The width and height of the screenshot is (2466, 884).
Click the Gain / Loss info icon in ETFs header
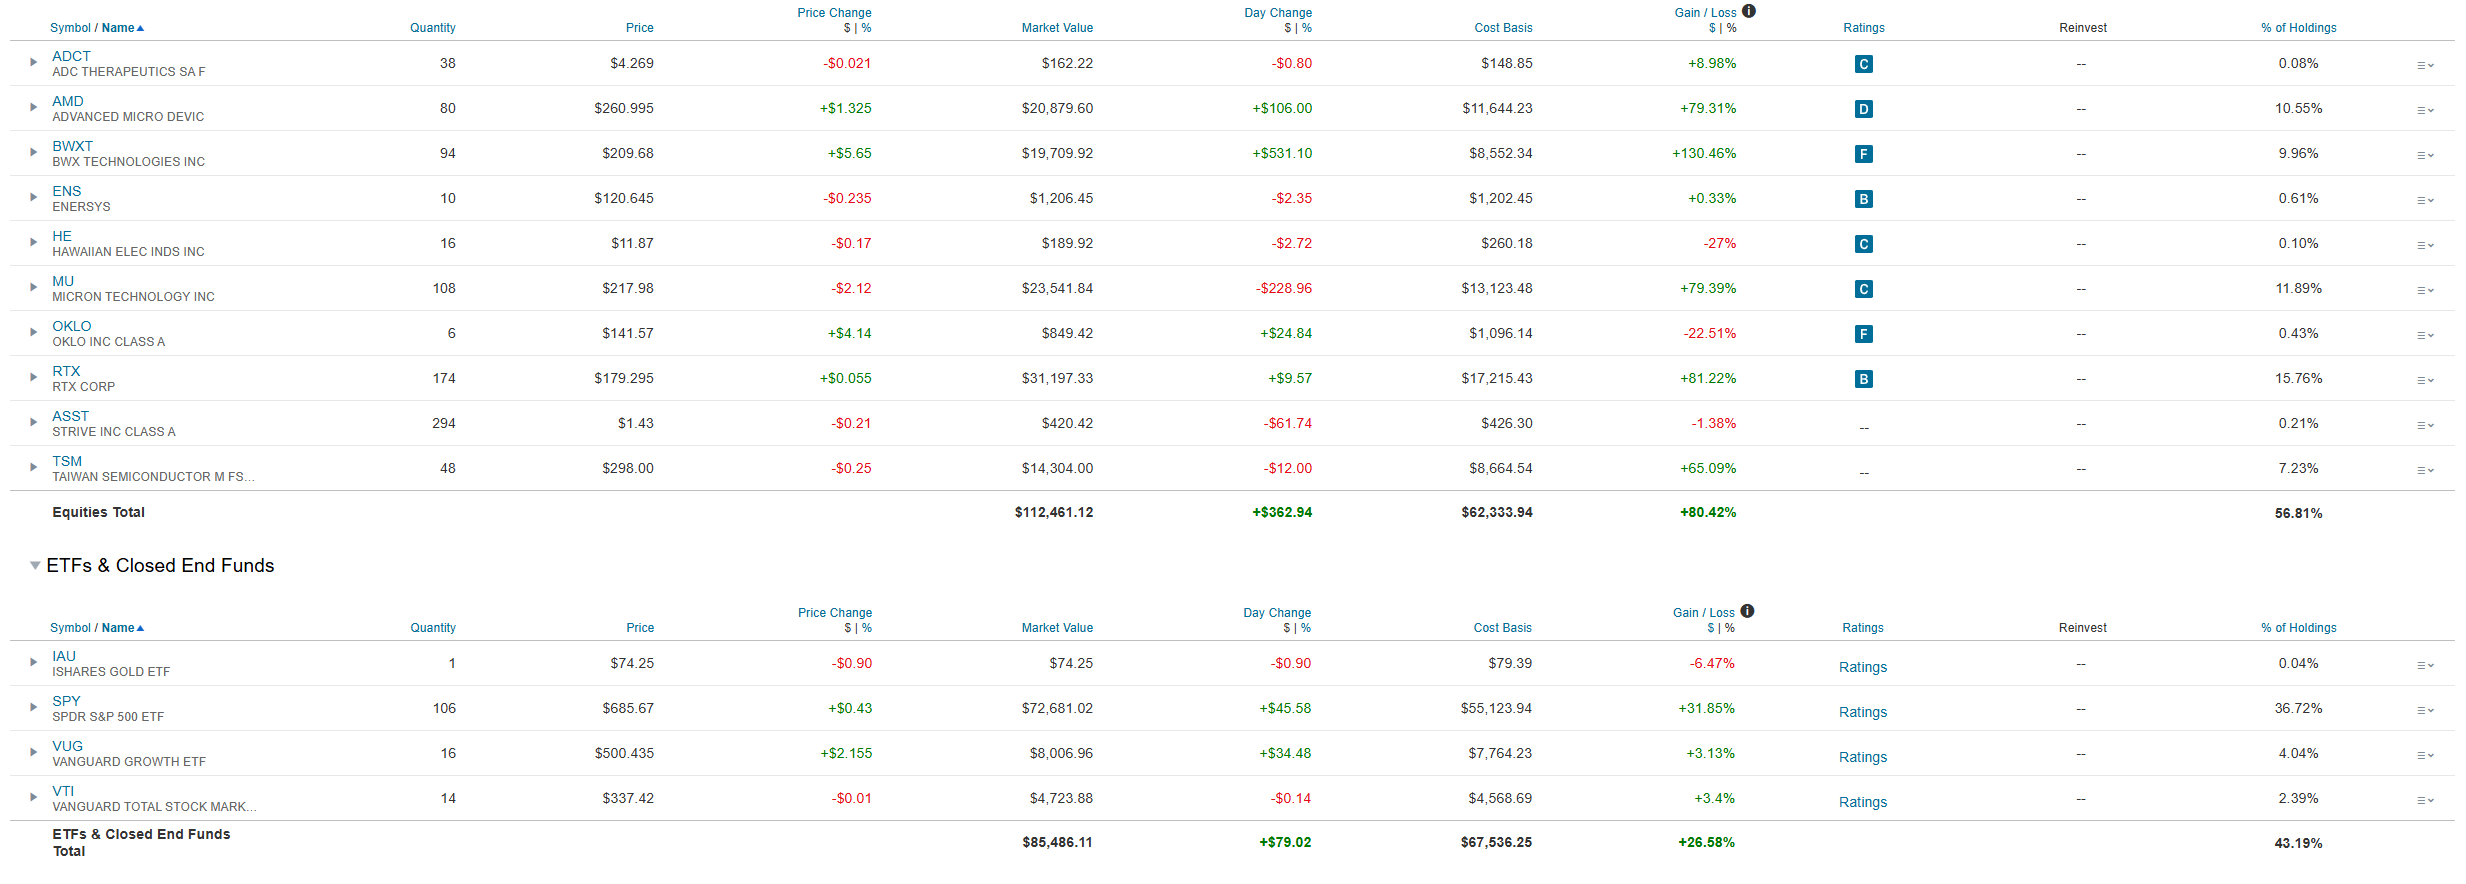pyautogui.click(x=1747, y=611)
